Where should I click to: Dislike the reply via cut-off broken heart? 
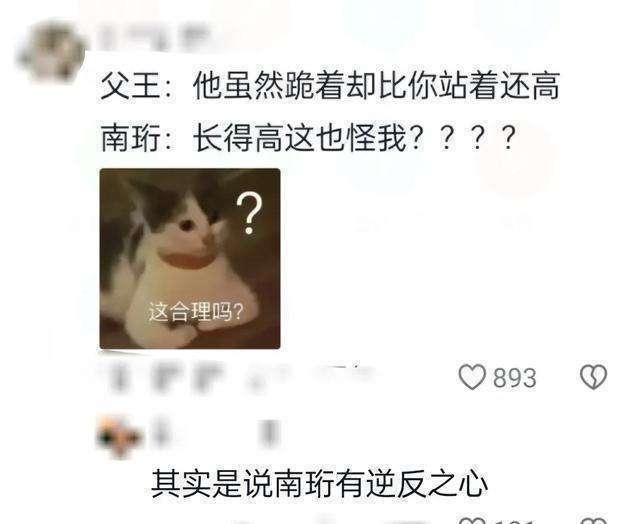(593, 520)
